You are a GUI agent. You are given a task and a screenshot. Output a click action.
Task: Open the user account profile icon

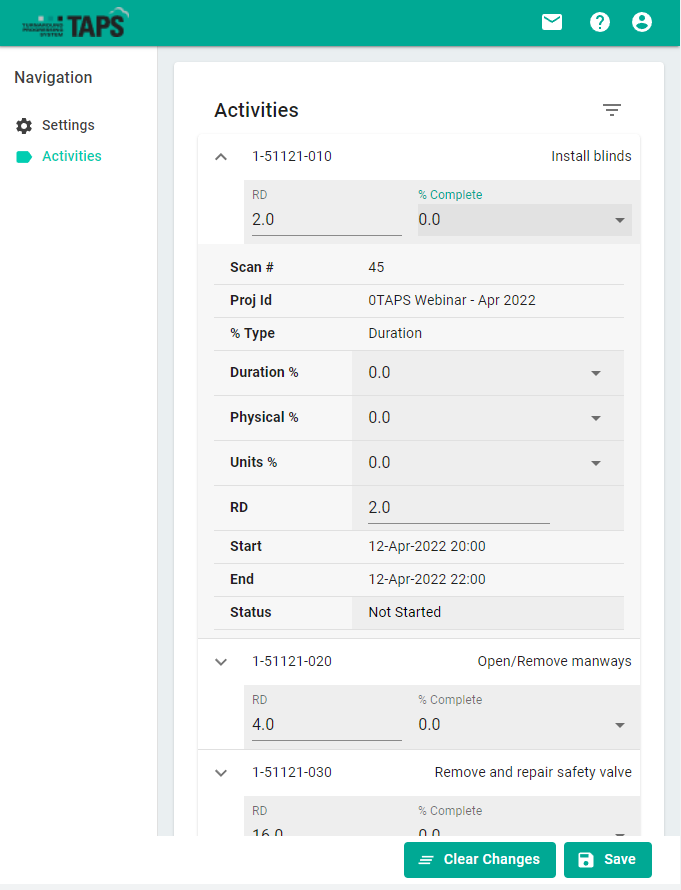click(x=642, y=22)
